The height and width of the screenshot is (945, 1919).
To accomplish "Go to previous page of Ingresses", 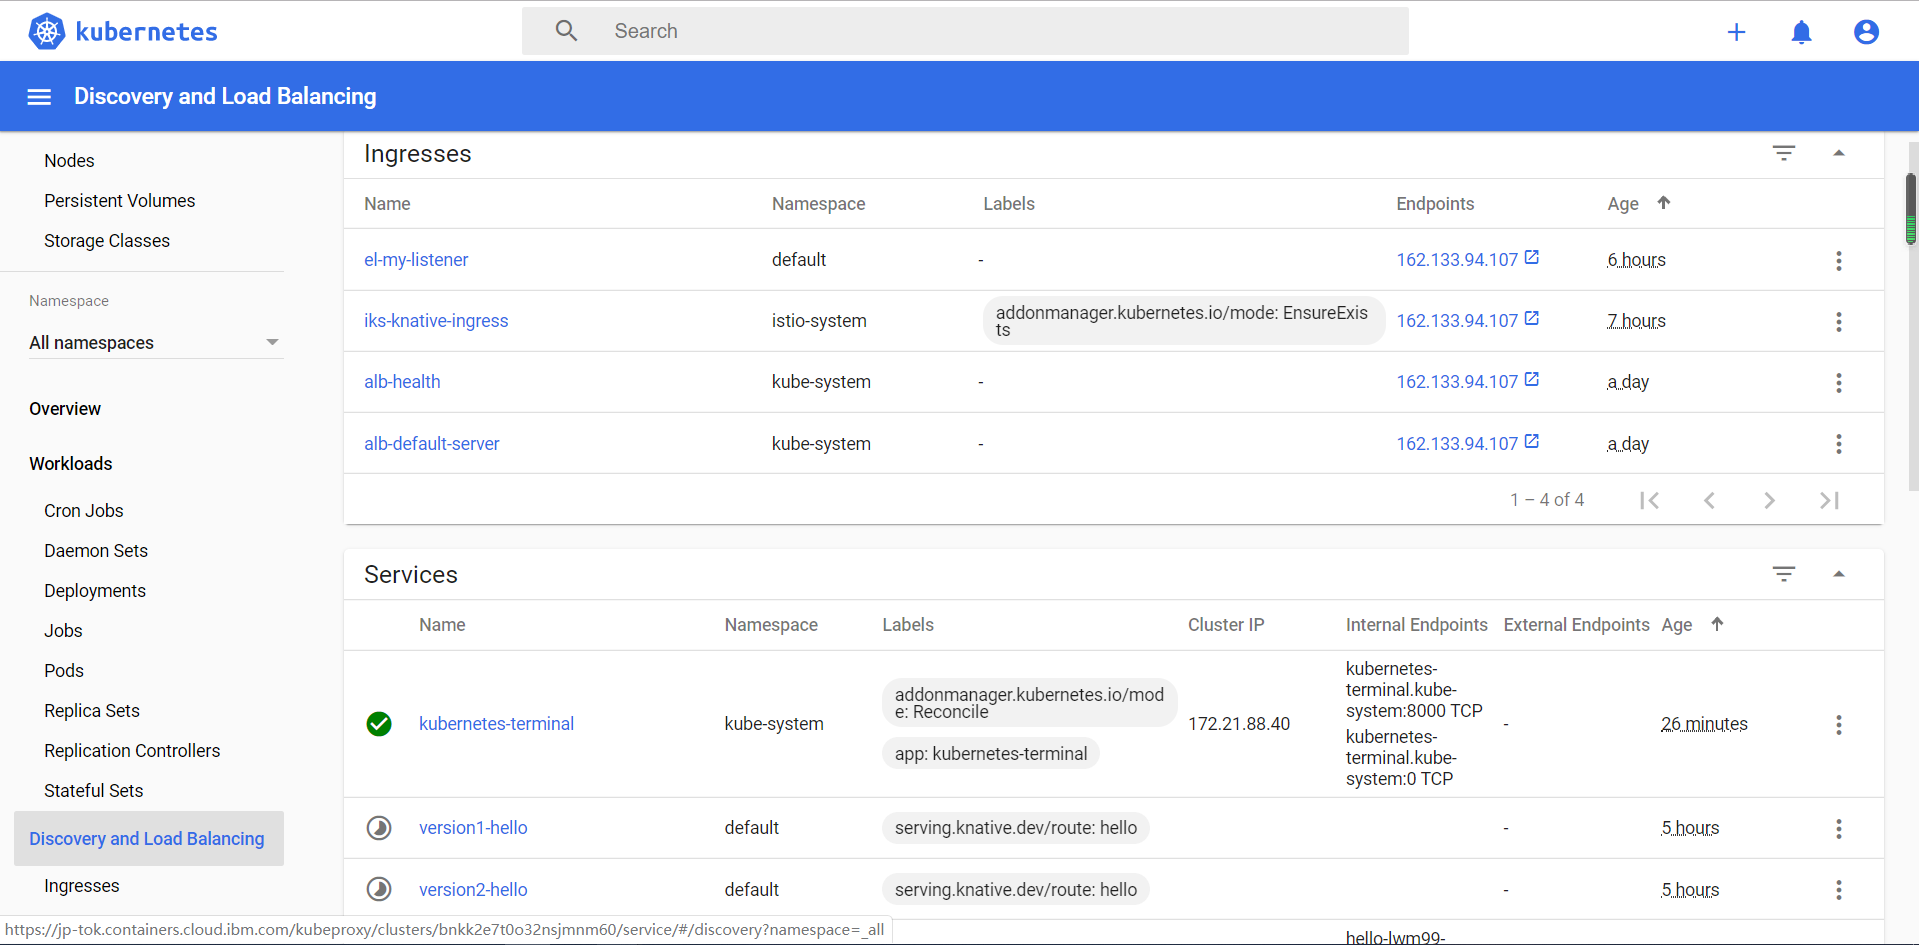I will click(x=1709, y=500).
